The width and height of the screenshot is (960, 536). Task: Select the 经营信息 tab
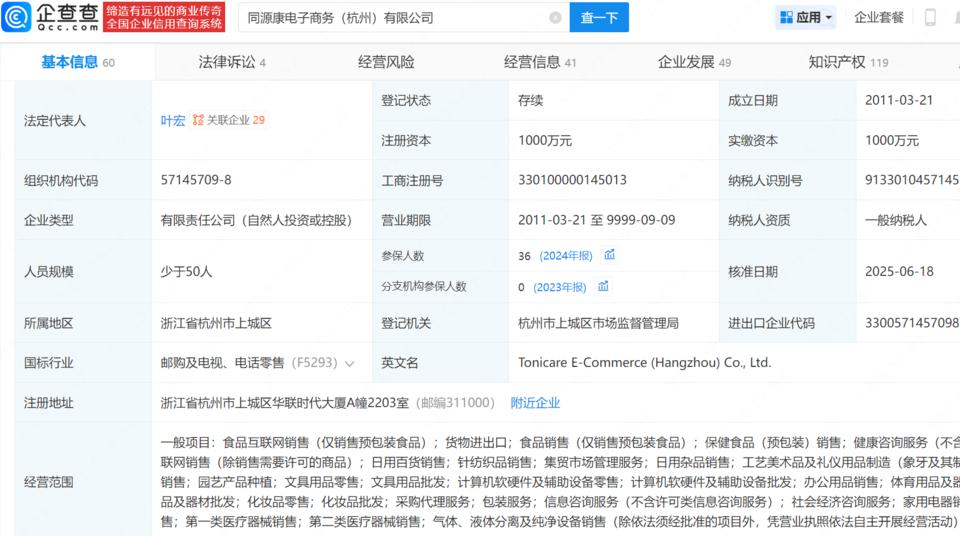point(532,62)
